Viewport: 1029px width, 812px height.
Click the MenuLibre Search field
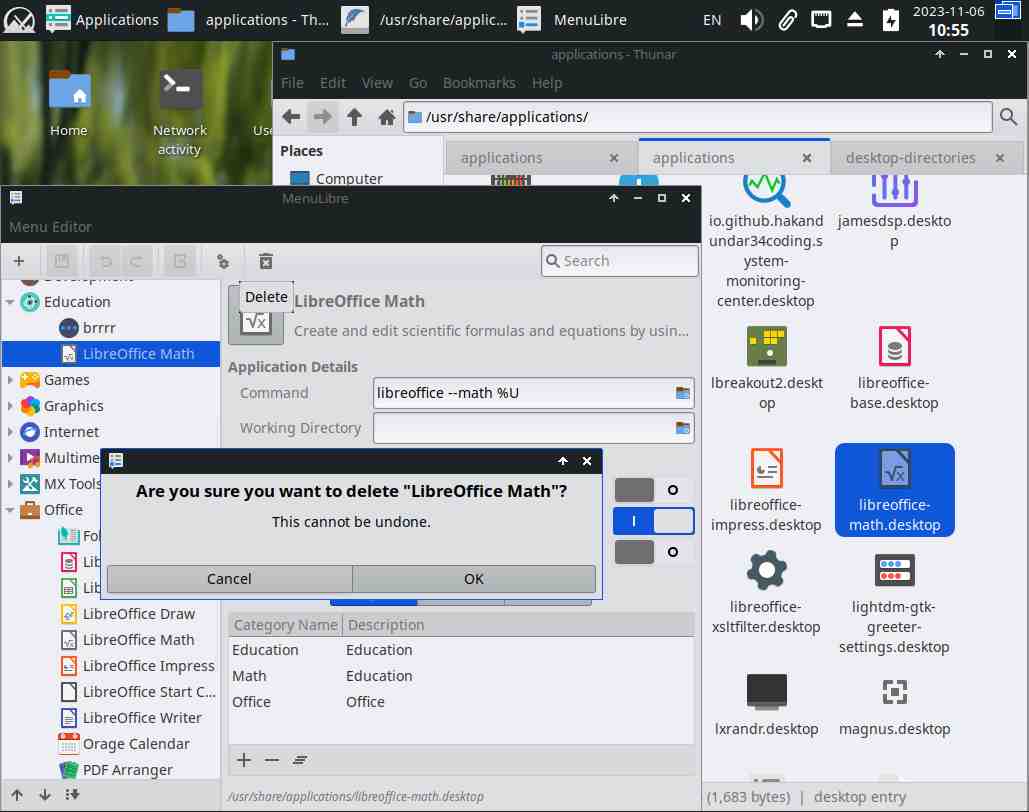(x=620, y=261)
